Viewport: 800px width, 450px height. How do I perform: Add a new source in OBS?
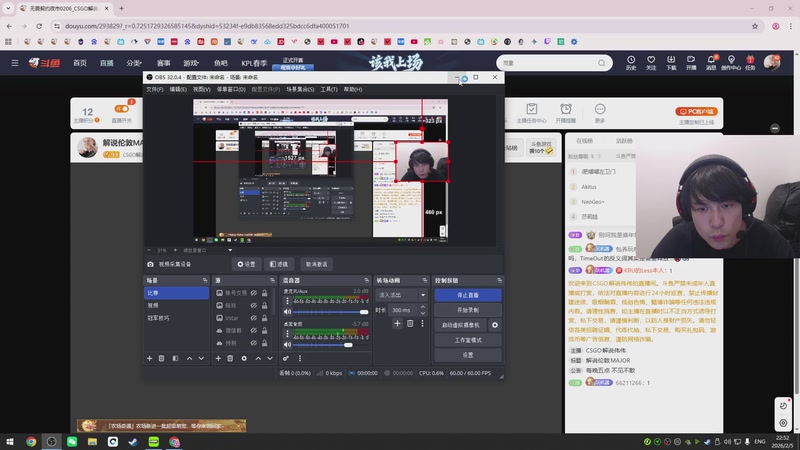pos(218,359)
